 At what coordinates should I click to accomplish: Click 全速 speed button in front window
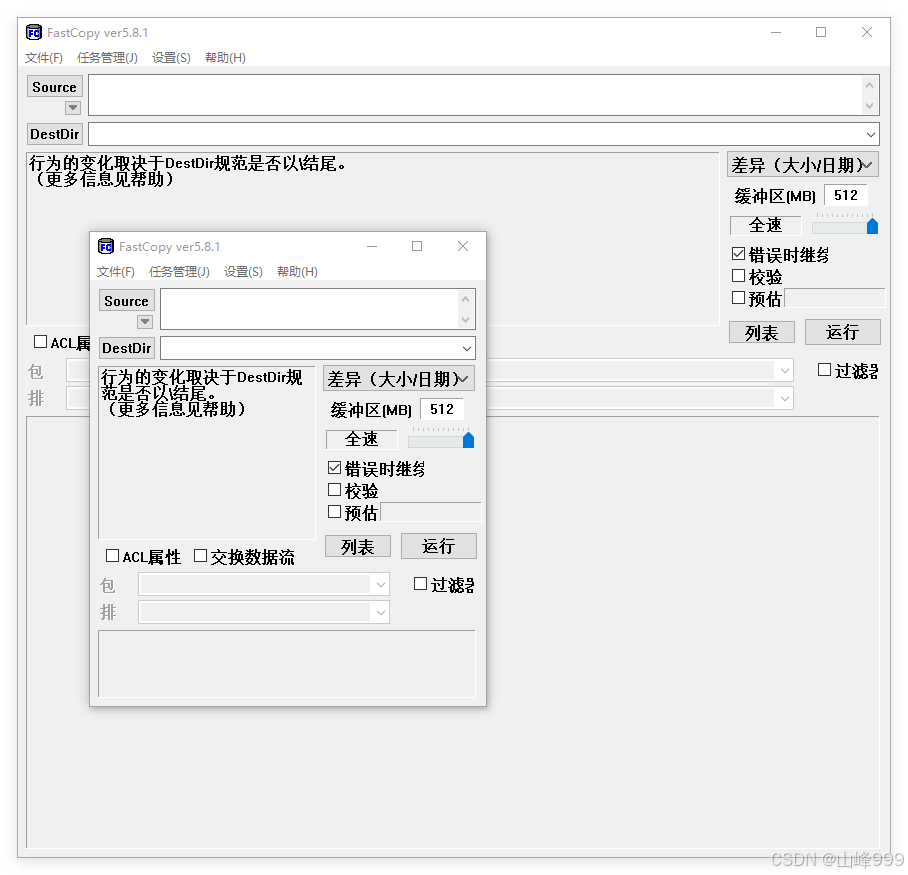point(361,439)
